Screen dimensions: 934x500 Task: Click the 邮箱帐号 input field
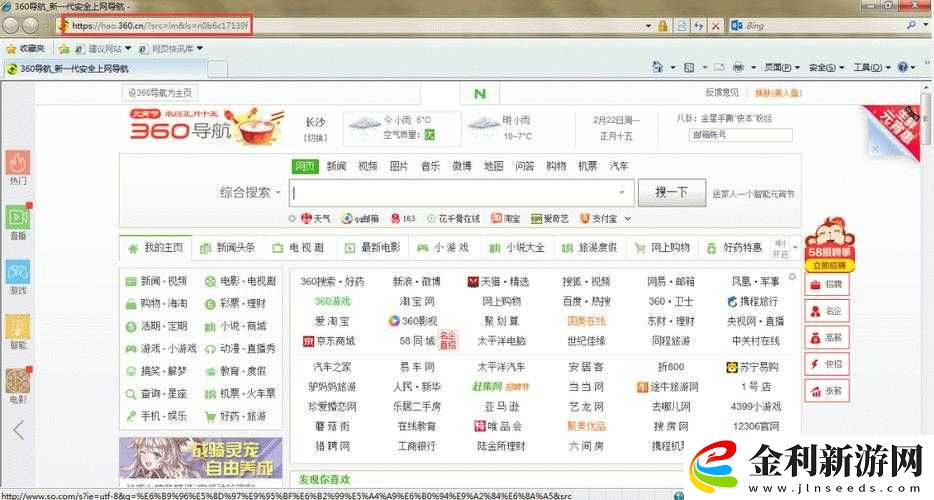[740, 135]
